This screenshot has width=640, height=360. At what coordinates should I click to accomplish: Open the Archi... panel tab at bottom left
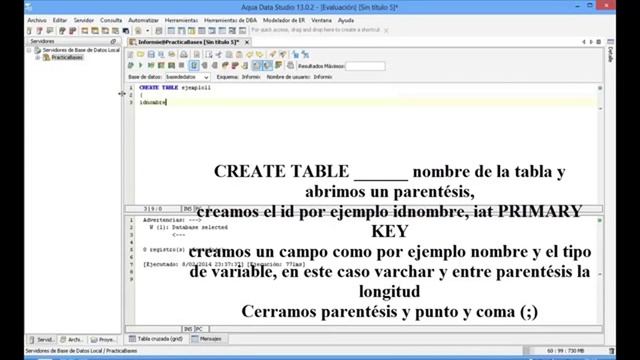[72, 340]
